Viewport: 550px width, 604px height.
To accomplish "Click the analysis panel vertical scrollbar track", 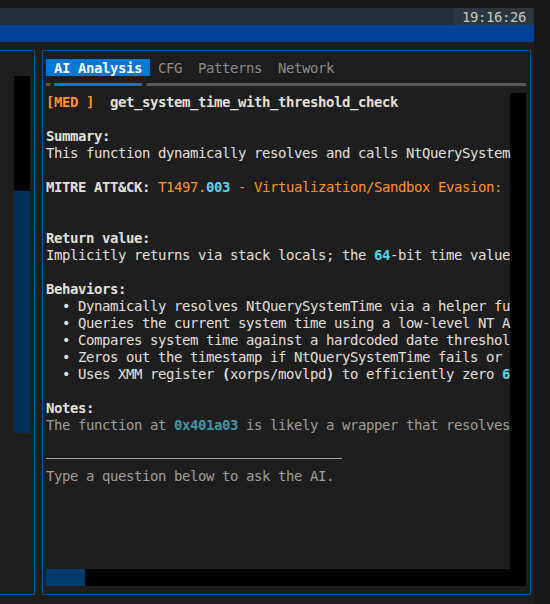I will point(518,331).
